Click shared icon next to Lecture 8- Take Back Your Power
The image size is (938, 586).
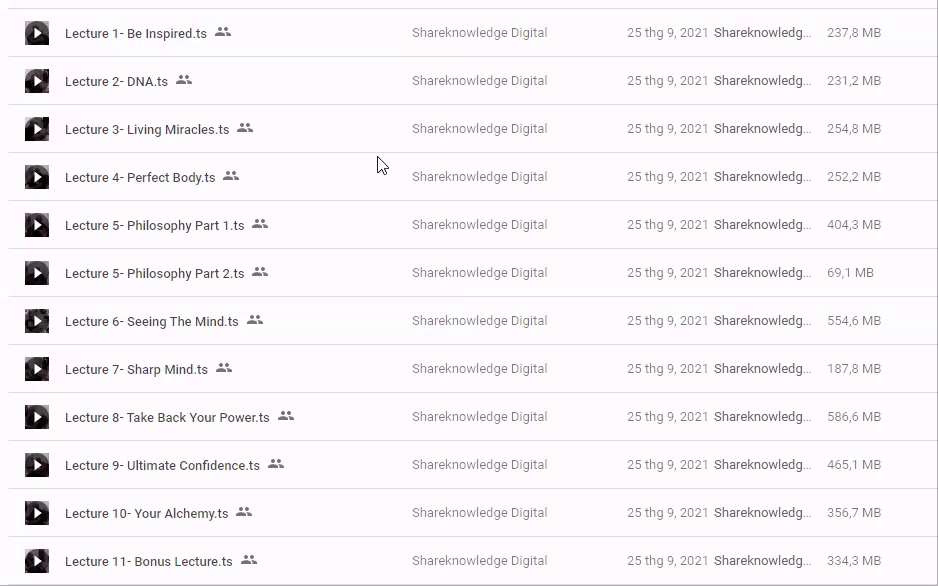point(286,416)
